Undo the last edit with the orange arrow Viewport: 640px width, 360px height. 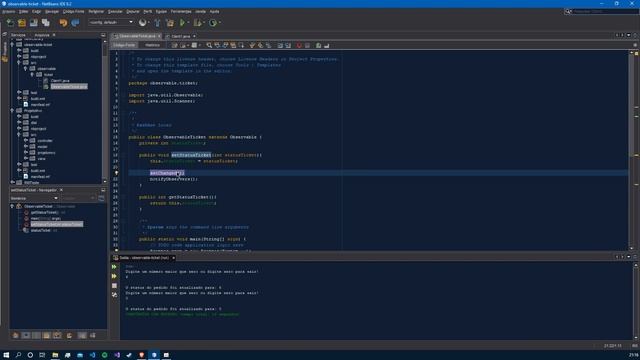pyautogui.click(x=63, y=23)
